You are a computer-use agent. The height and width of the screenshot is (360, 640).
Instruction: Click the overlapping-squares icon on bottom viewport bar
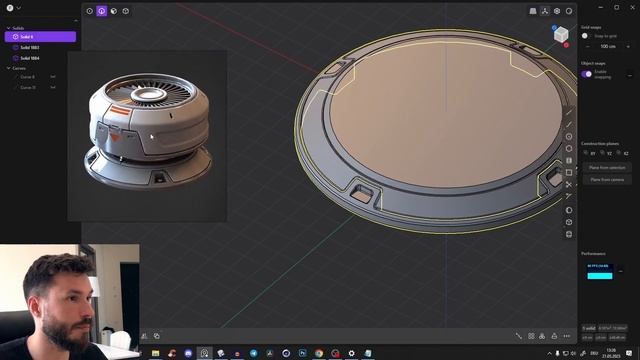pos(157,336)
